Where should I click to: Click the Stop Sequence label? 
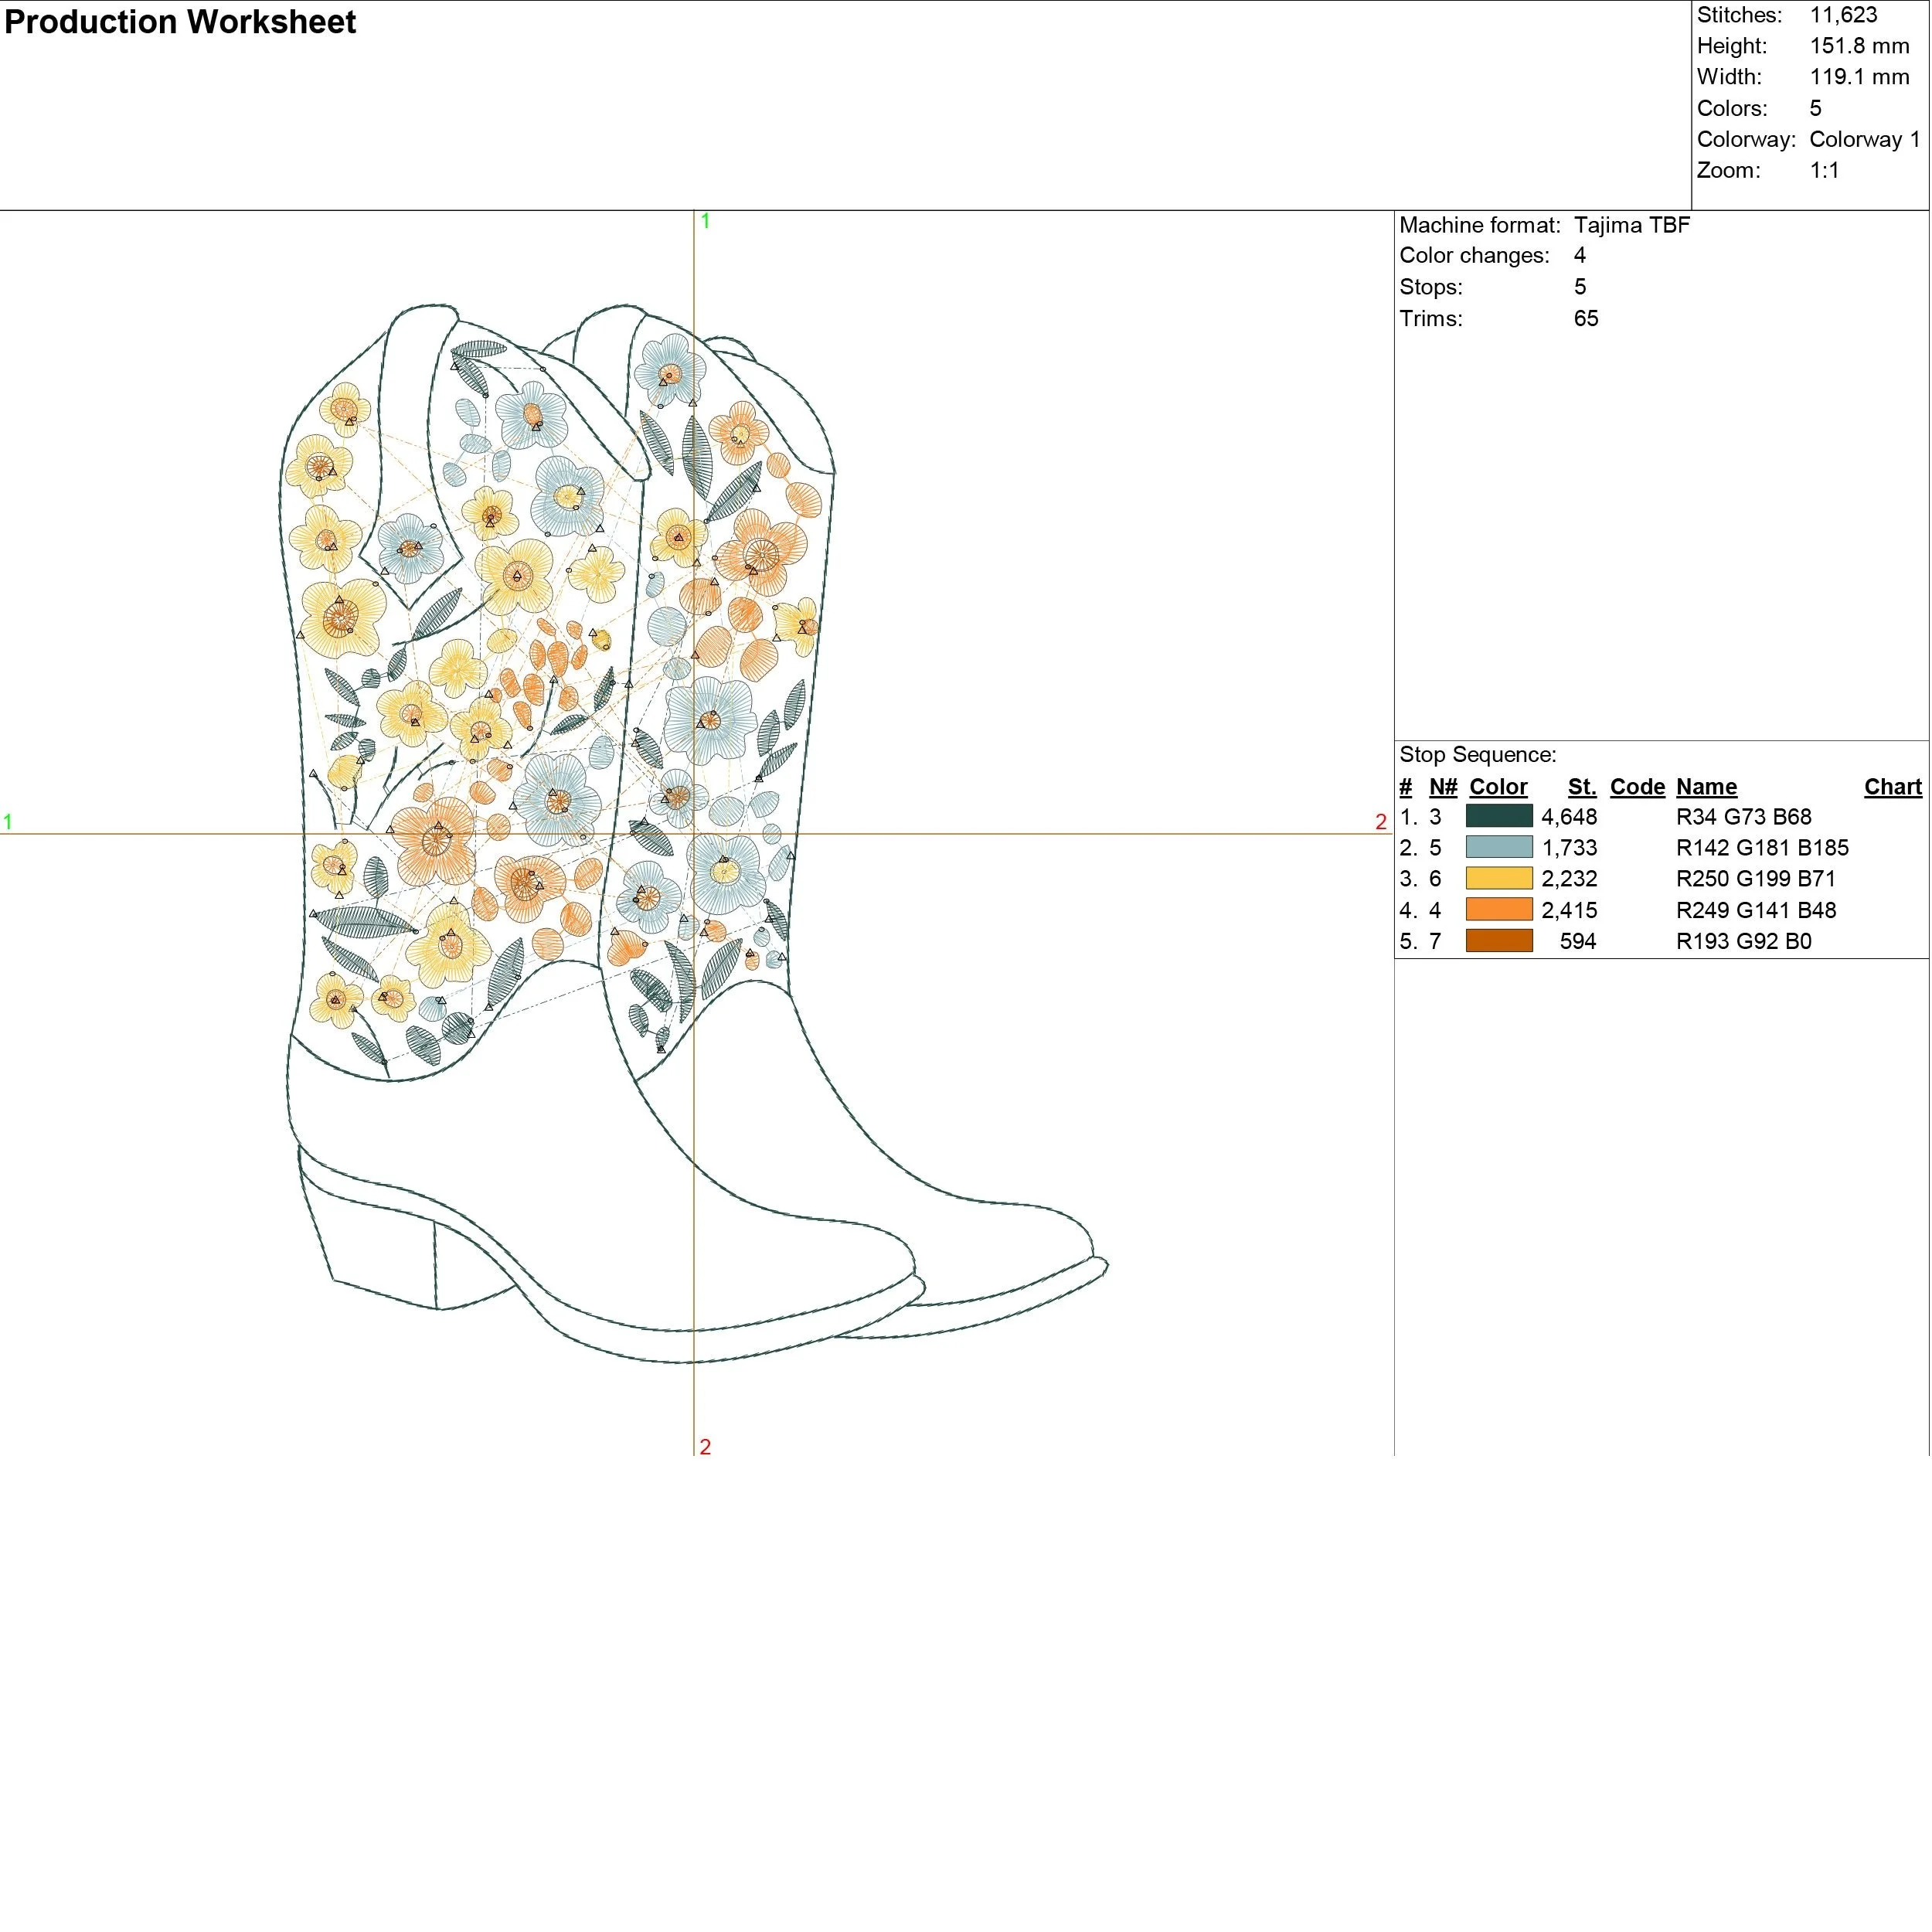1477,755
